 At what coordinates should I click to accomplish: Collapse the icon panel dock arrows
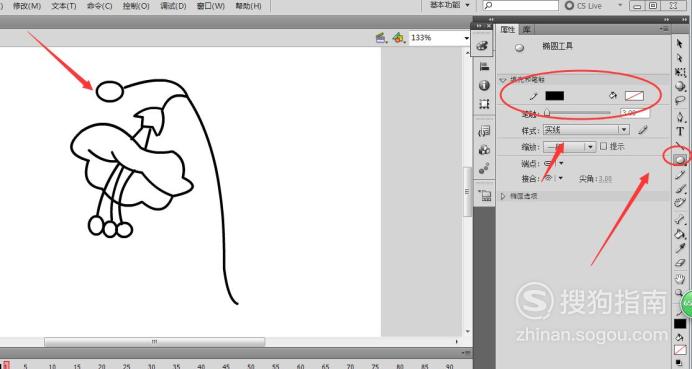click(479, 26)
